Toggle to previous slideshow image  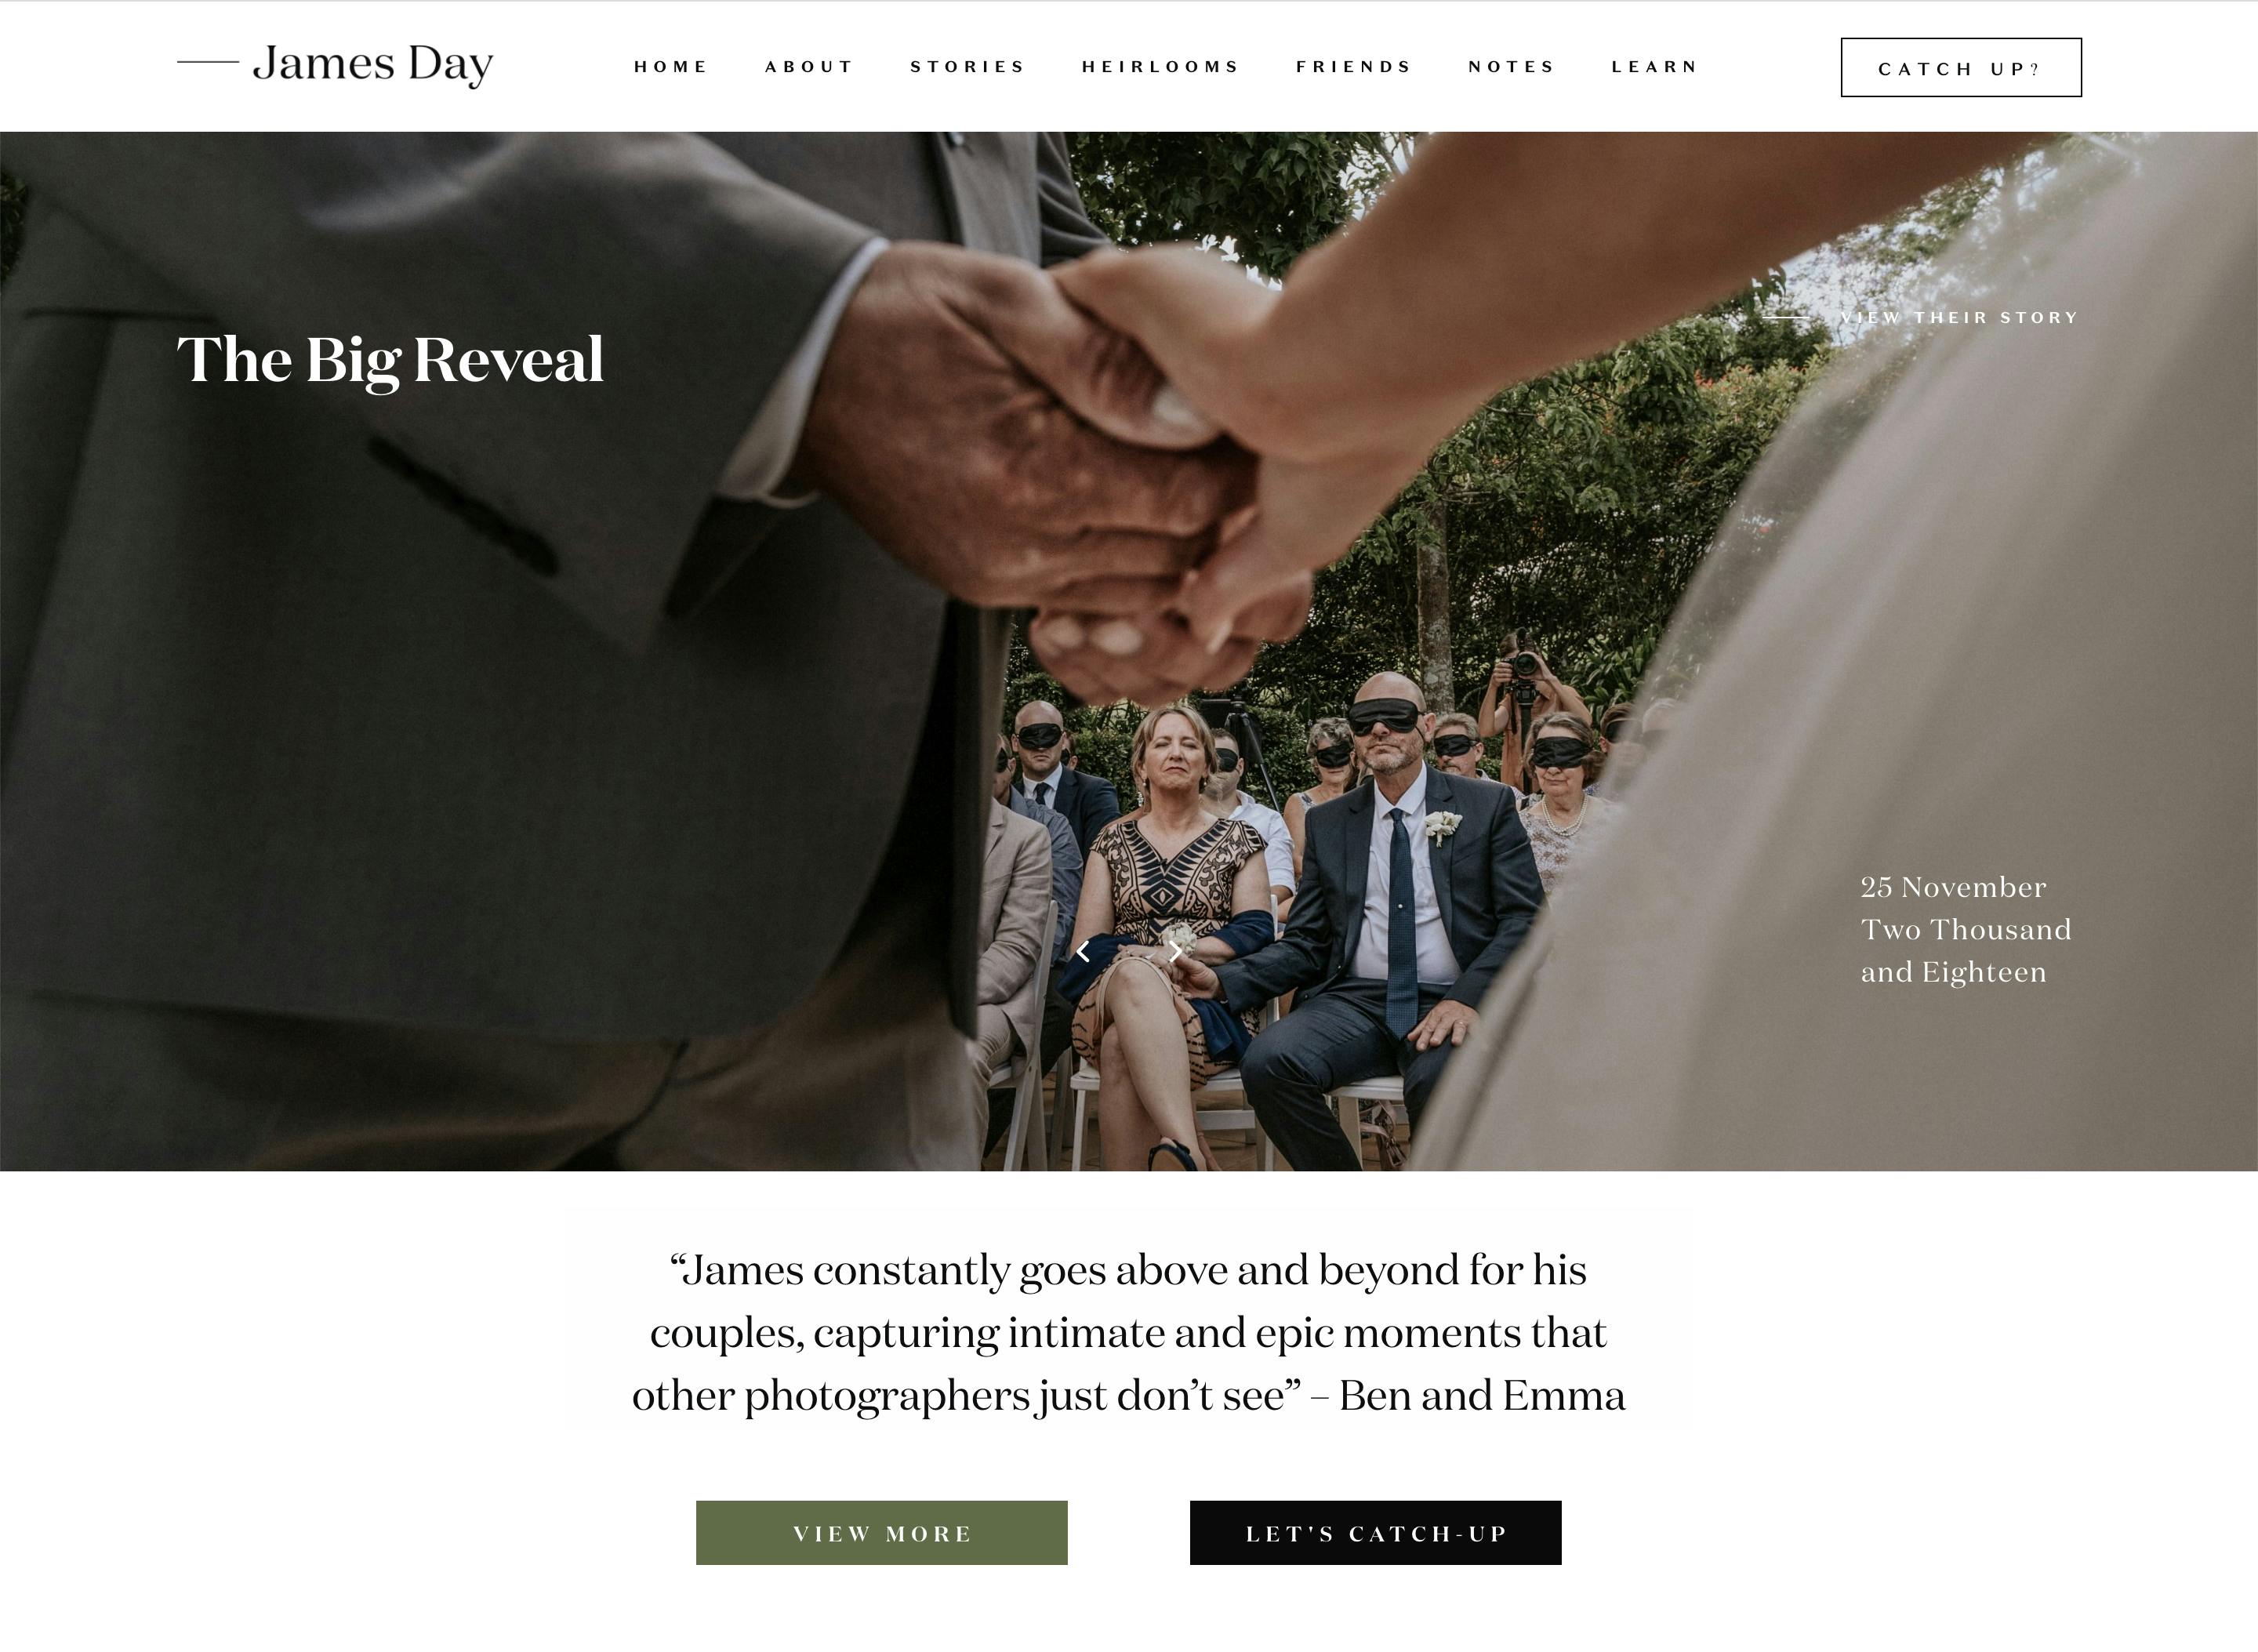[x=1084, y=949]
